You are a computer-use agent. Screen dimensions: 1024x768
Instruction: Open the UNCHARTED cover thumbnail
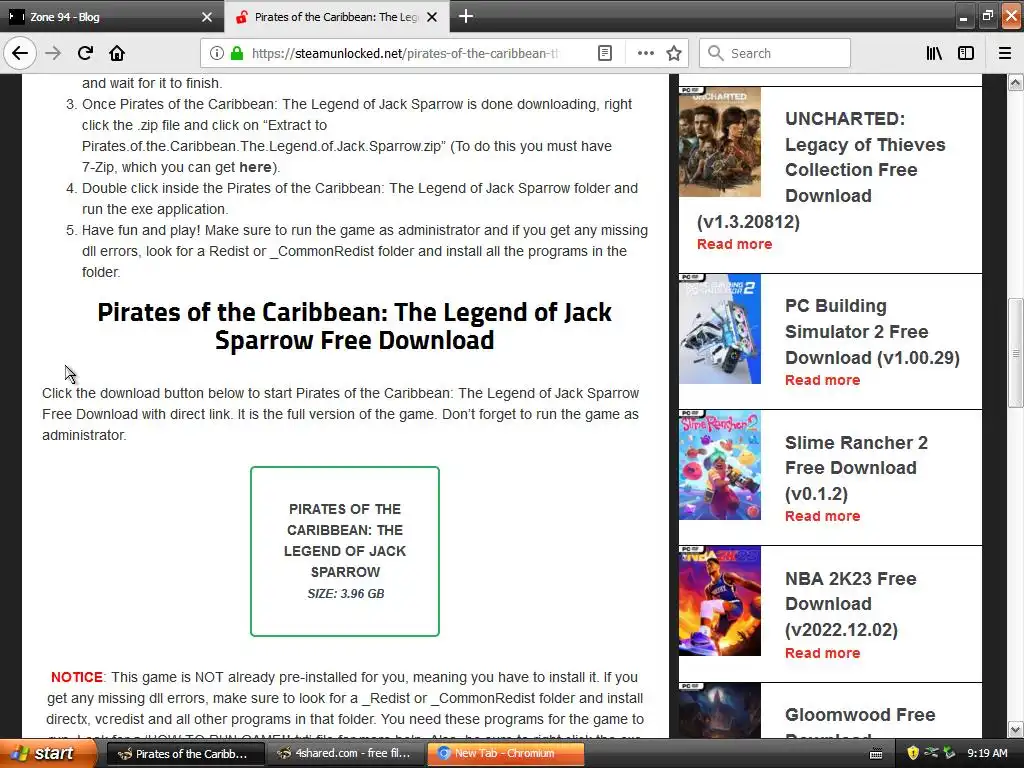pyautogui.click(x=720, y=142)
